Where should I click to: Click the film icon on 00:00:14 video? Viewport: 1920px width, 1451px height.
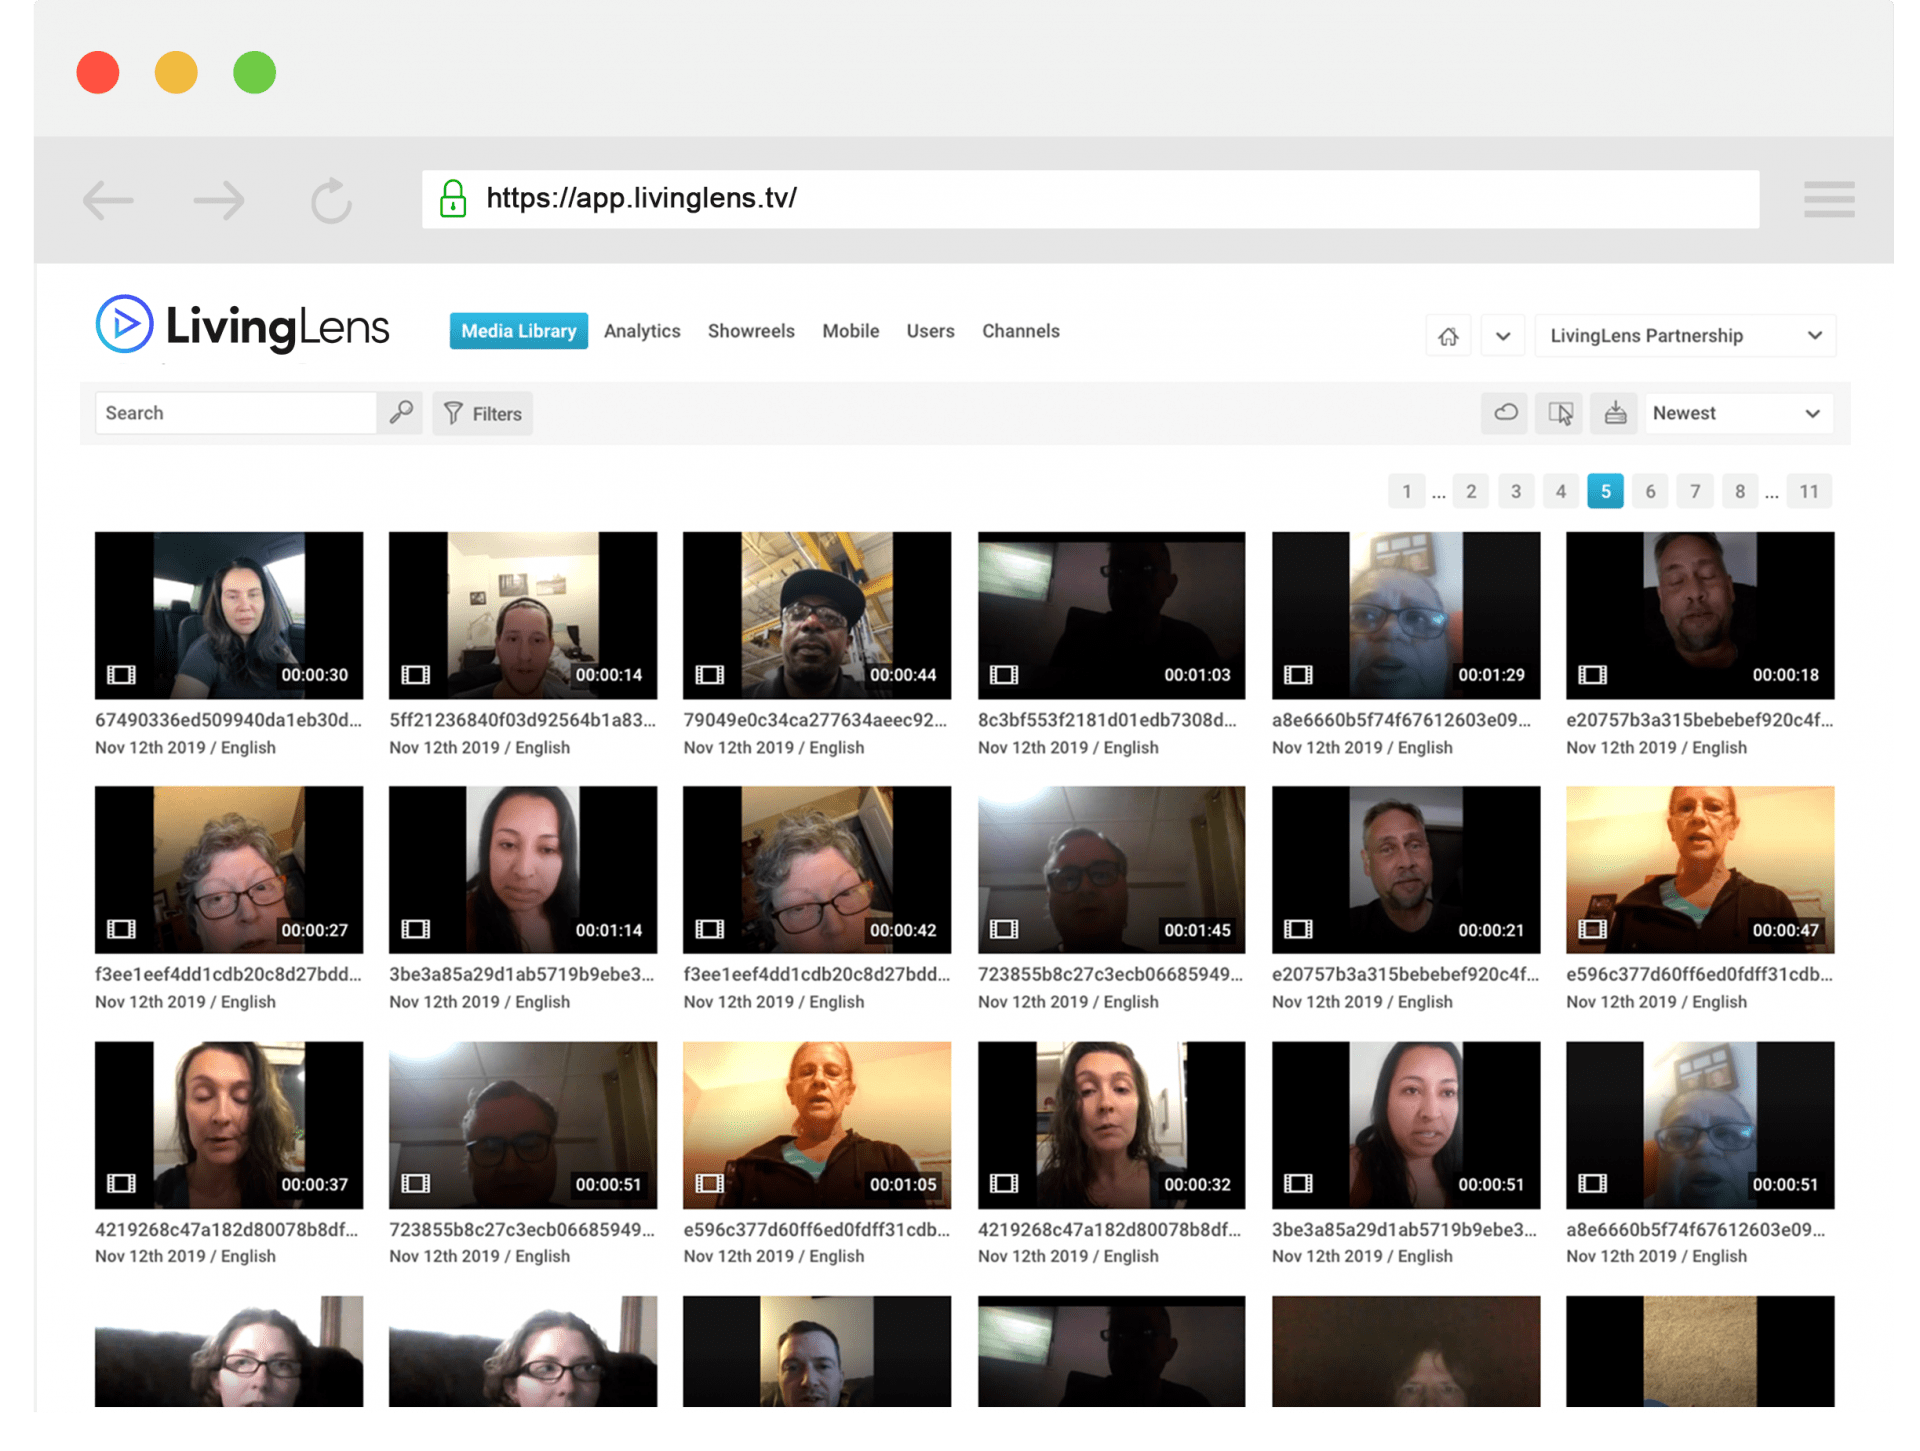pyautogui.click(x=415, y=675)
